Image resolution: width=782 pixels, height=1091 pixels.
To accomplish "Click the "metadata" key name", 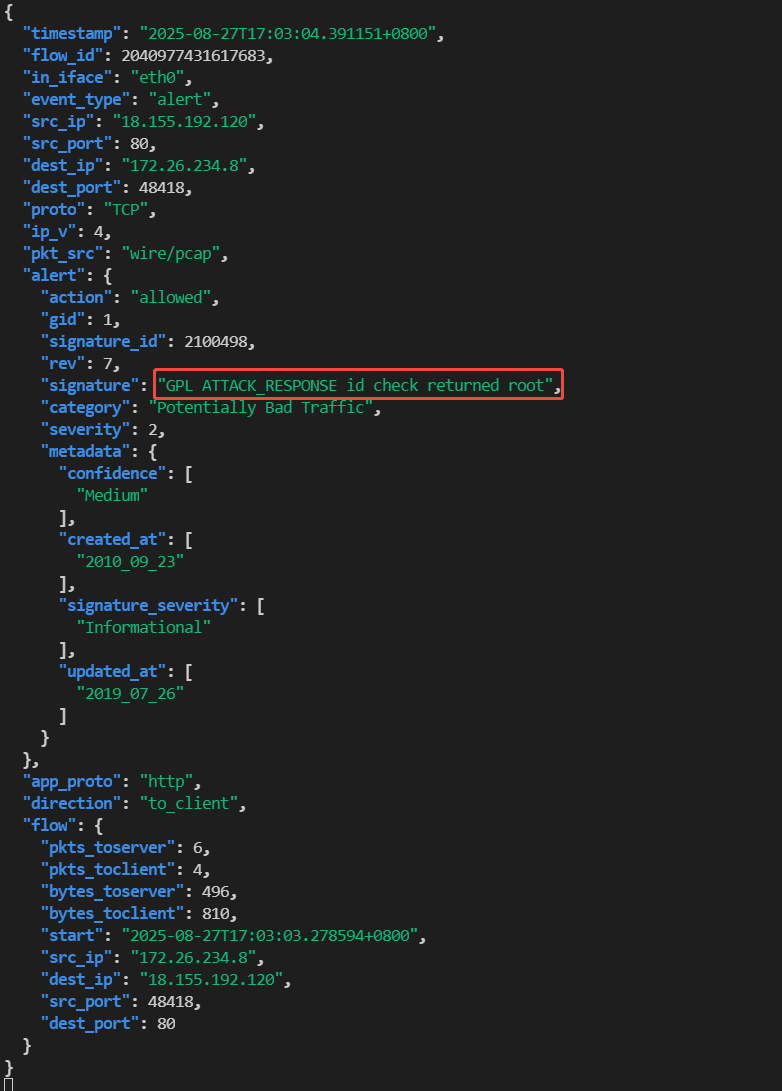I will (83, 451).
